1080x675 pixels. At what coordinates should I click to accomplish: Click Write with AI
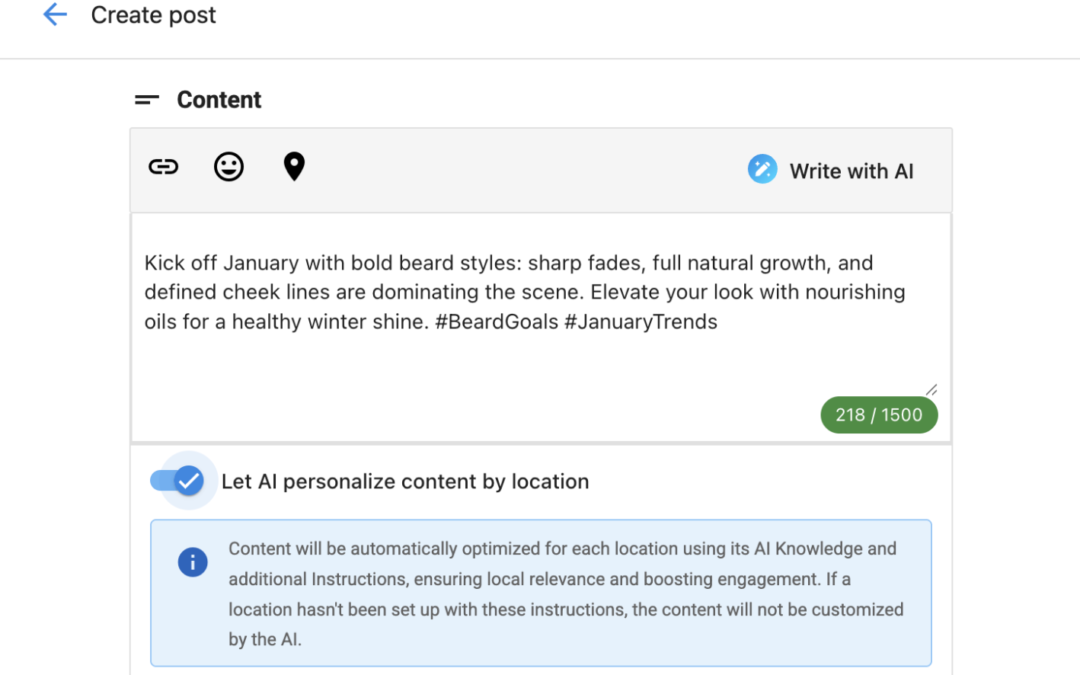[851, 170]
